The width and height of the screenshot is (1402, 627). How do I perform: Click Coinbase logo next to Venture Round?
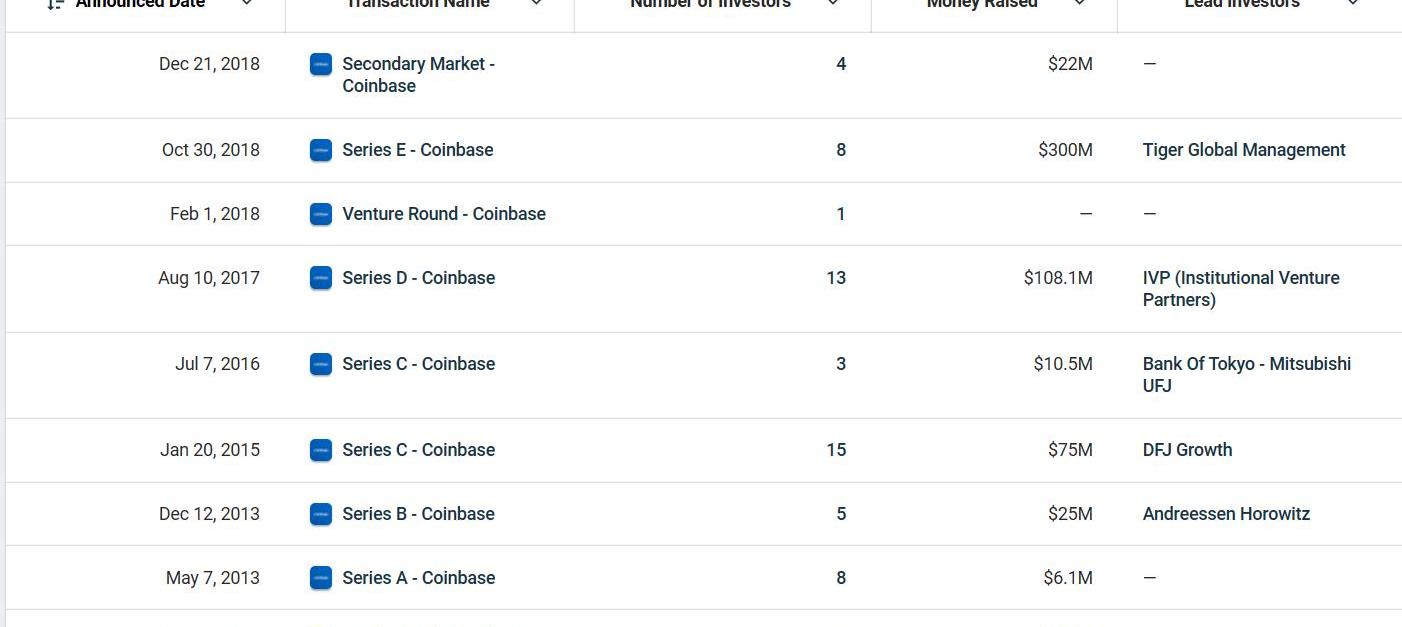point(321,215)
